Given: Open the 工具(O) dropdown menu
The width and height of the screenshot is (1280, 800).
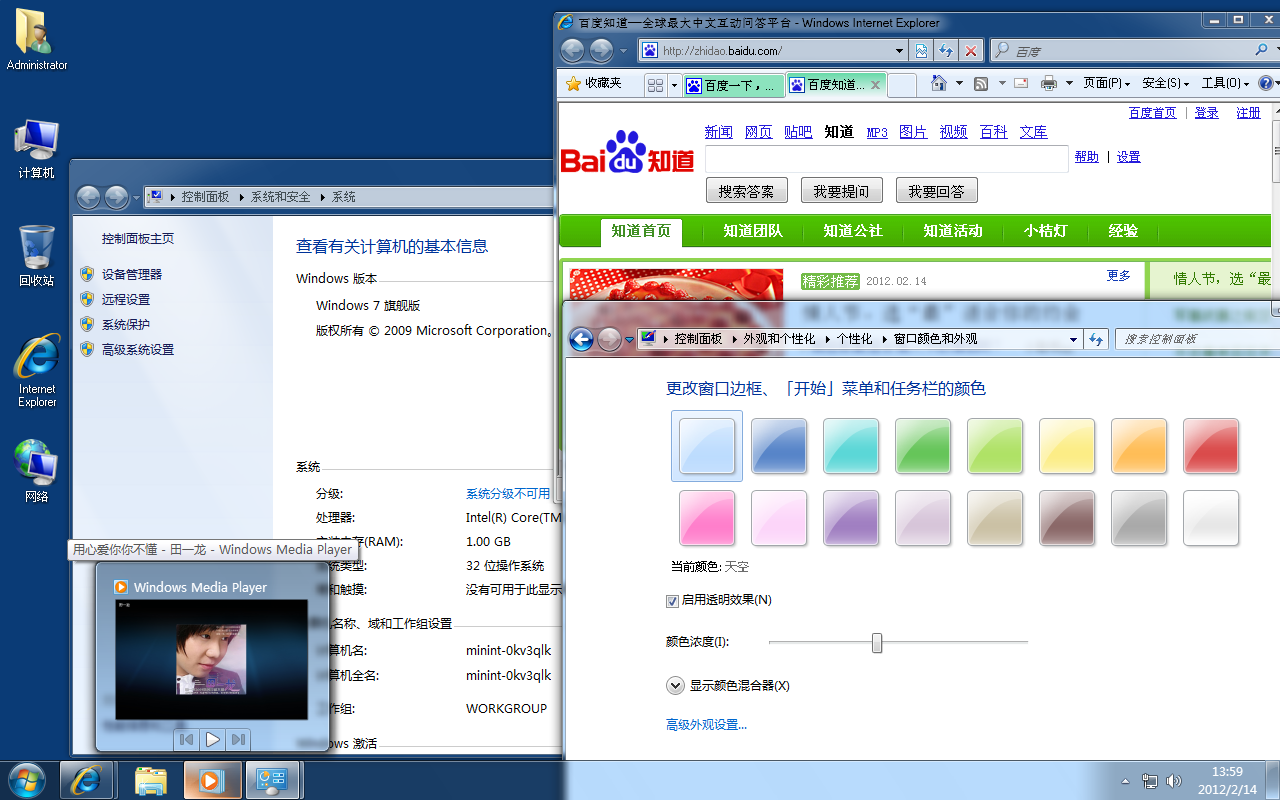Looking at the screenshot, I should click(1225, 83).
